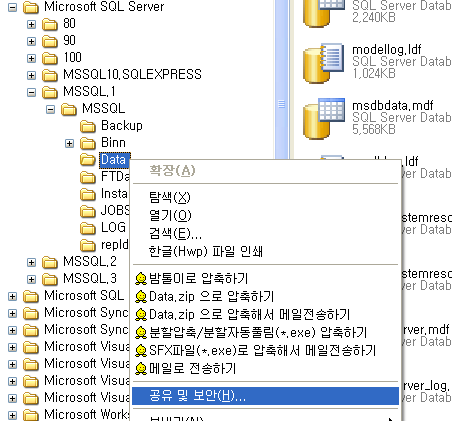Choose 한글(Hwp) 파일 인쇄 menu item
The image size is (452, 421).
click(x=265, y=251)
